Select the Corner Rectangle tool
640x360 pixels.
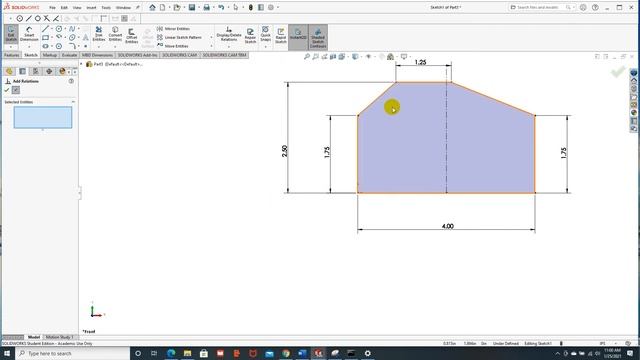[x=45, y=38]
